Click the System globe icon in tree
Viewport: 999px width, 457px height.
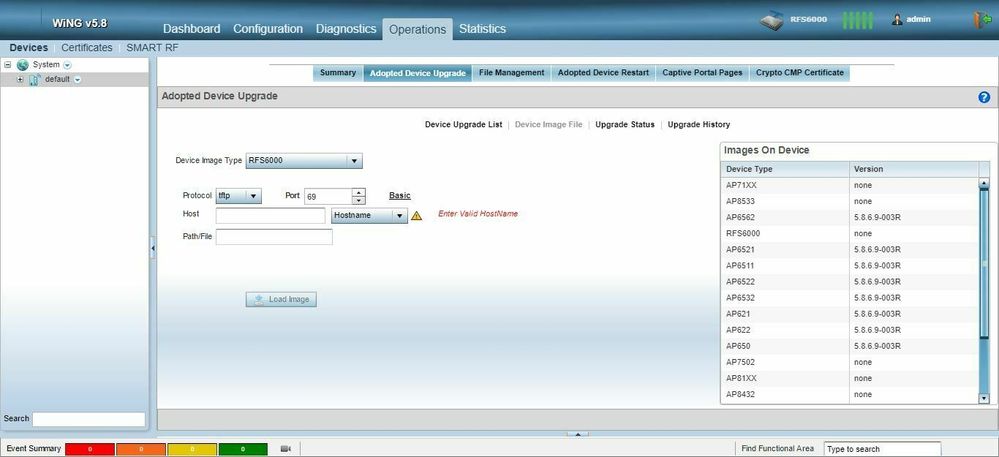tap(22, 65)
